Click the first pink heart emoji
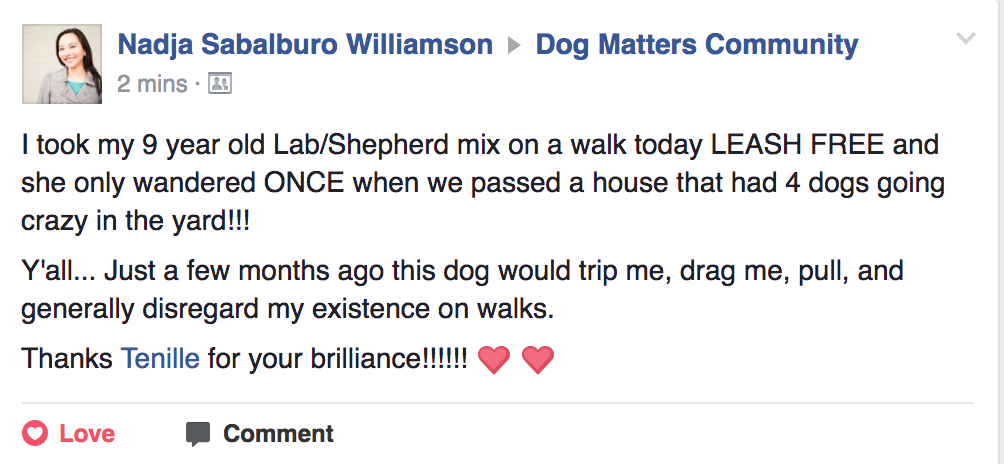This screenshot has width=1004, height=464. (494, 359)
